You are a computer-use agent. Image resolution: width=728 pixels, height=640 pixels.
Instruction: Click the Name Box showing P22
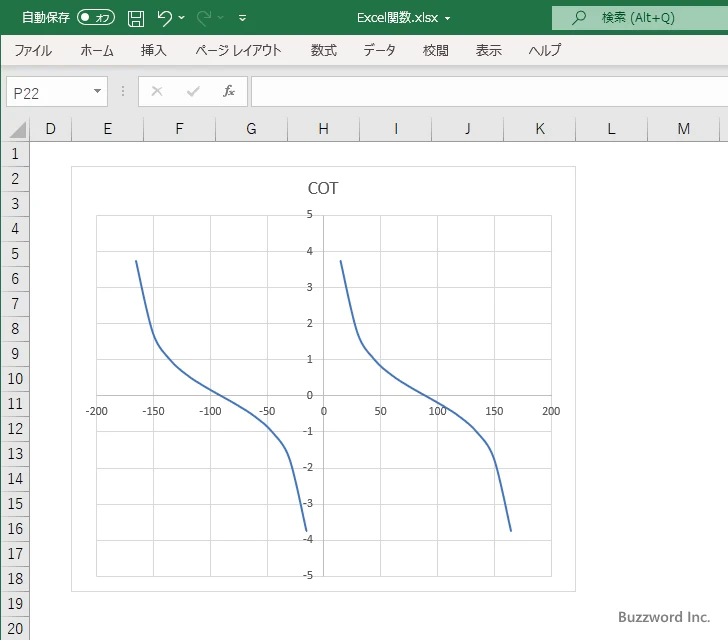50,92
